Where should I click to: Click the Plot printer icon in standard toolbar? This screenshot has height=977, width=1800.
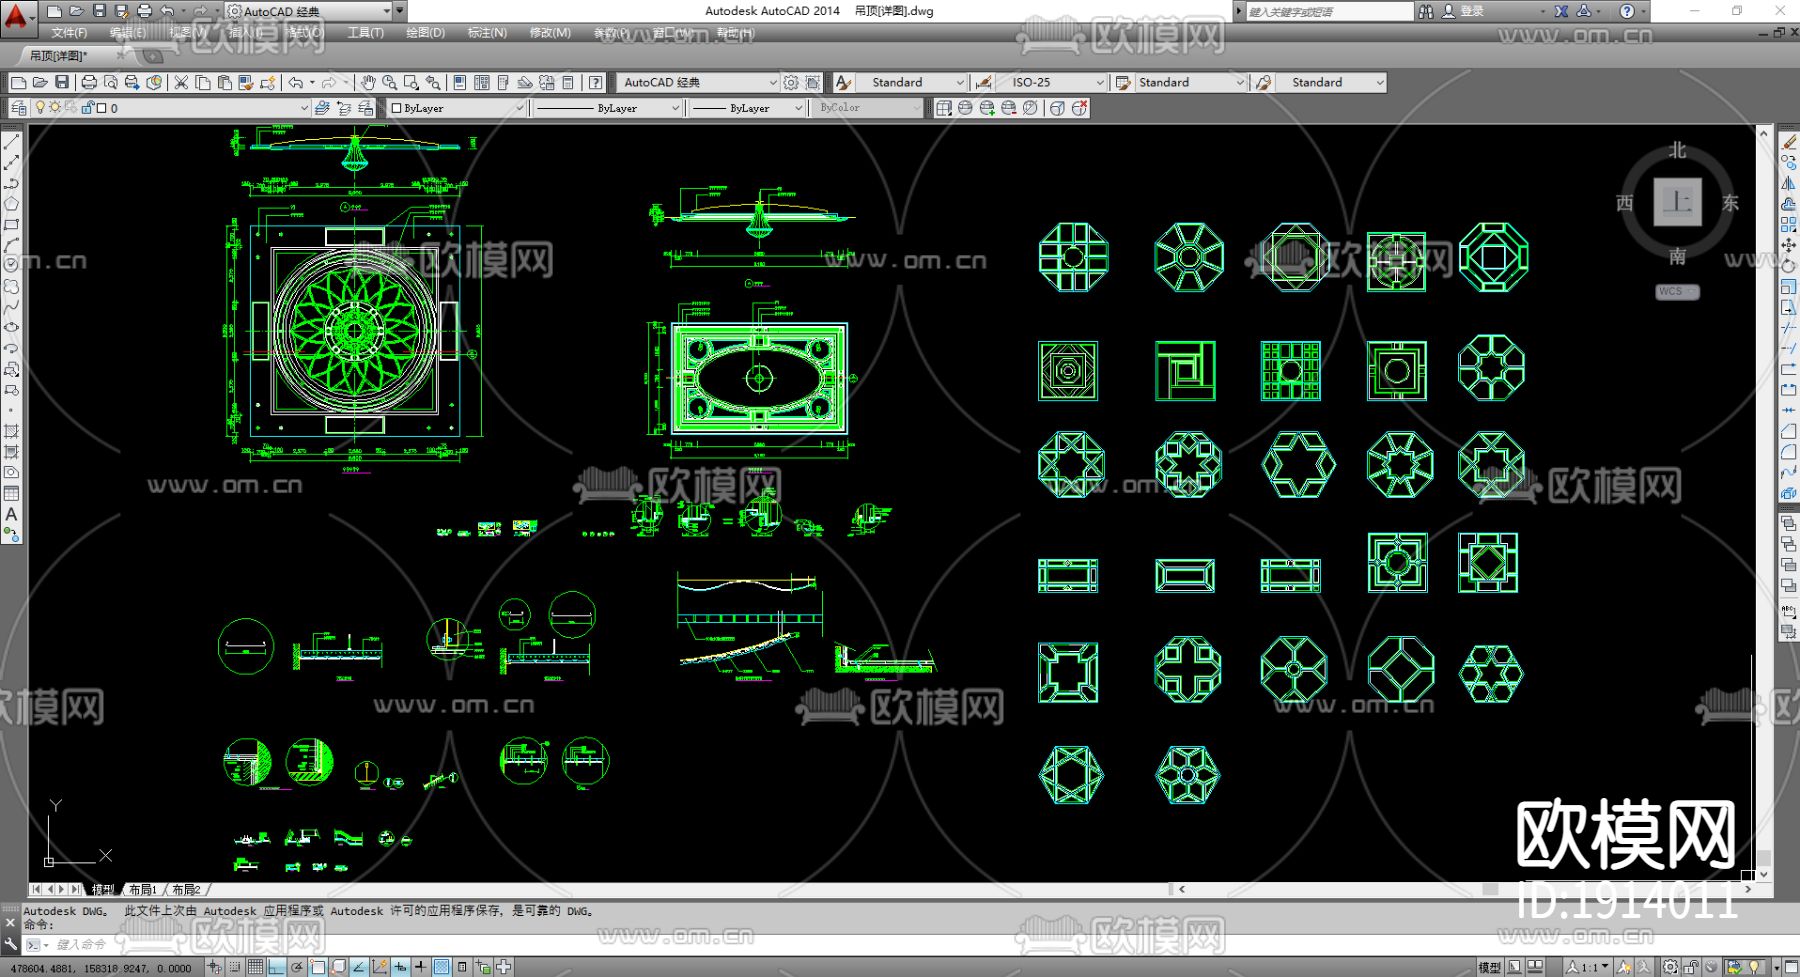click(89, 82)
